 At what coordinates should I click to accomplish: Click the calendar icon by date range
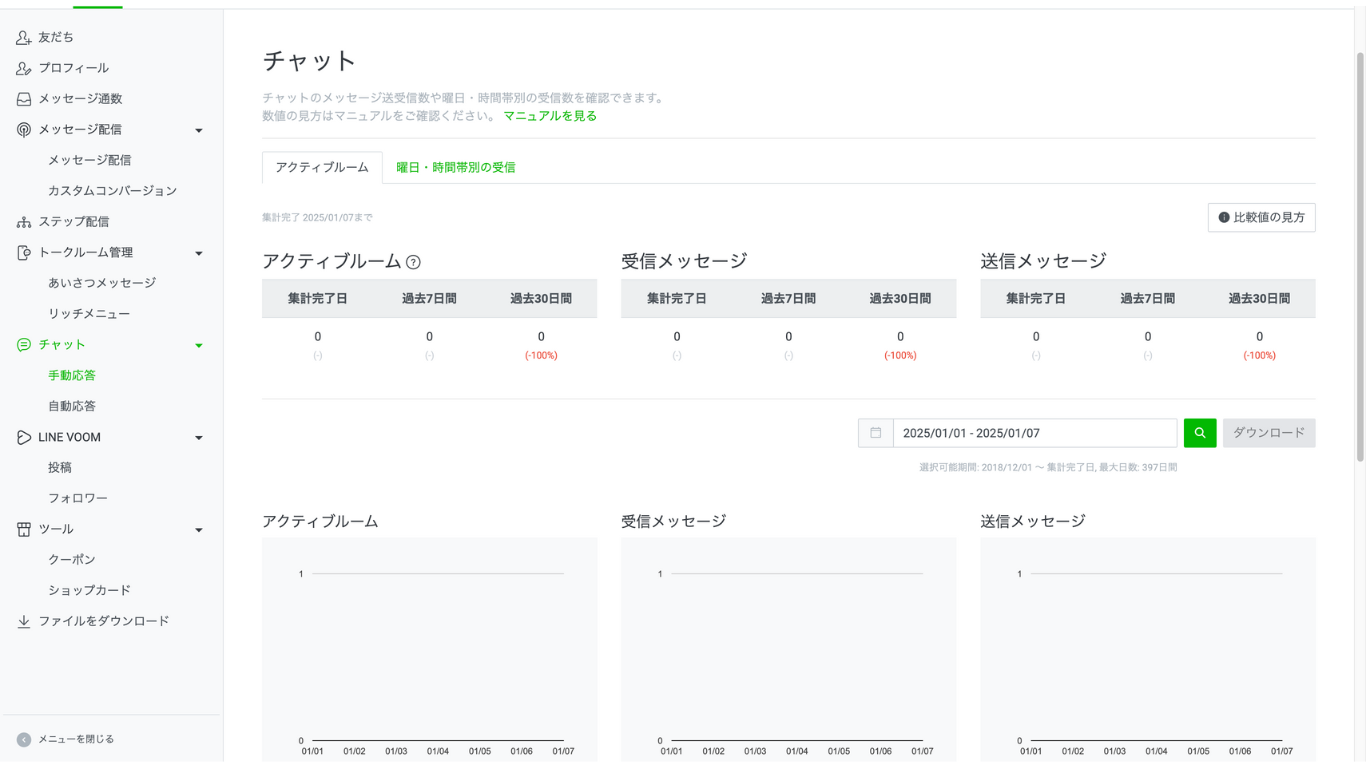(x=876, y=433)
